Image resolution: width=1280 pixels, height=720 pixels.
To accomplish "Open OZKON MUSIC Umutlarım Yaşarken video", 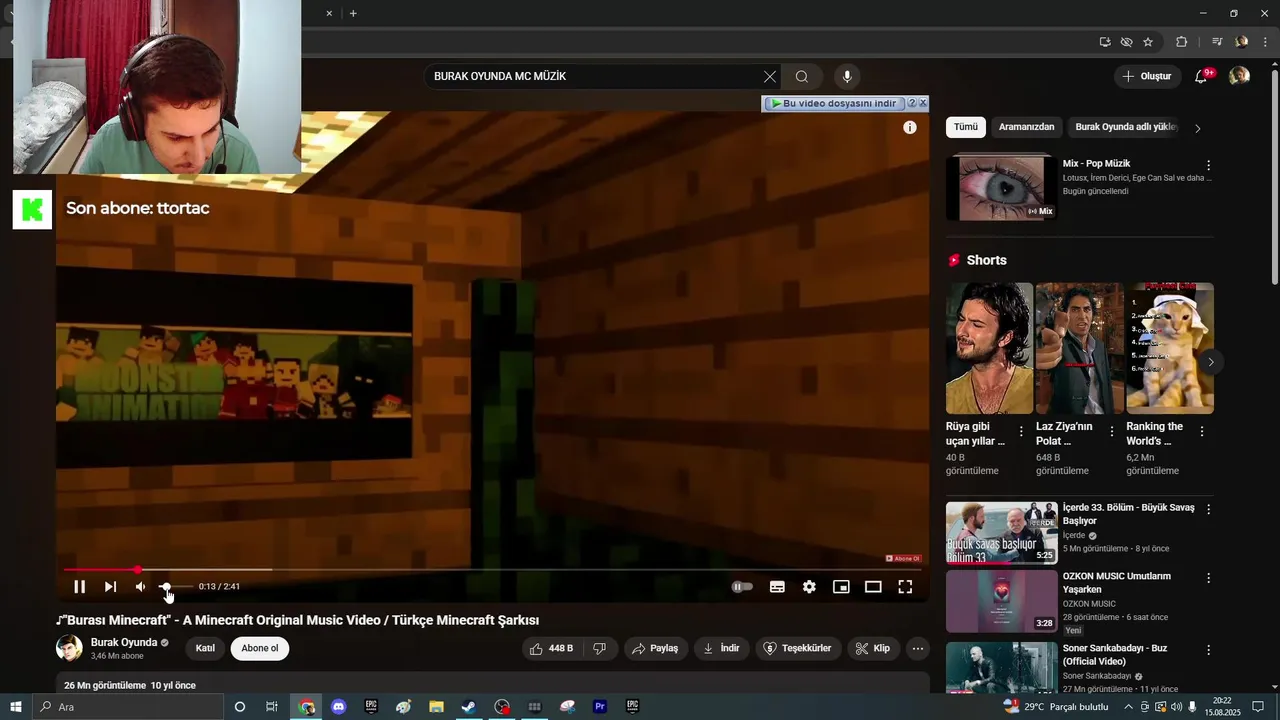I will click(x=1002, y=601).
